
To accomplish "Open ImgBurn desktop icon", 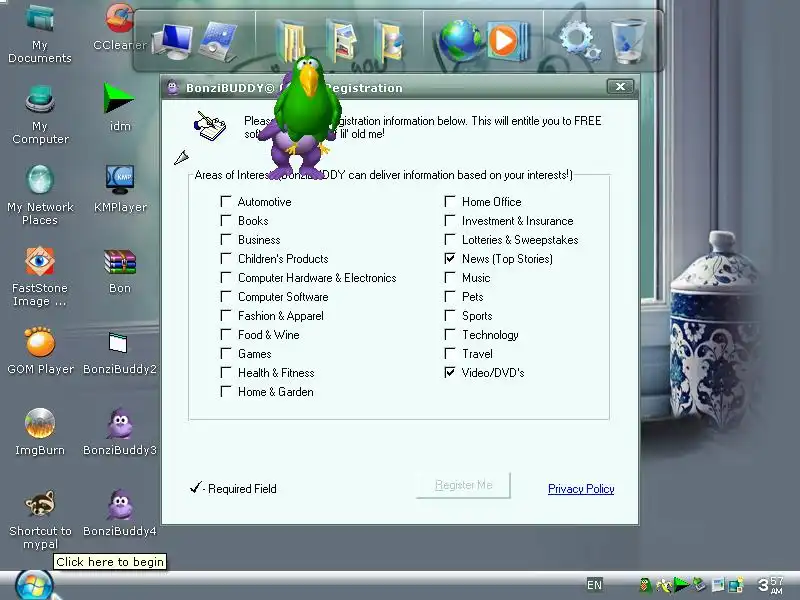I will (x=40, y=432).
